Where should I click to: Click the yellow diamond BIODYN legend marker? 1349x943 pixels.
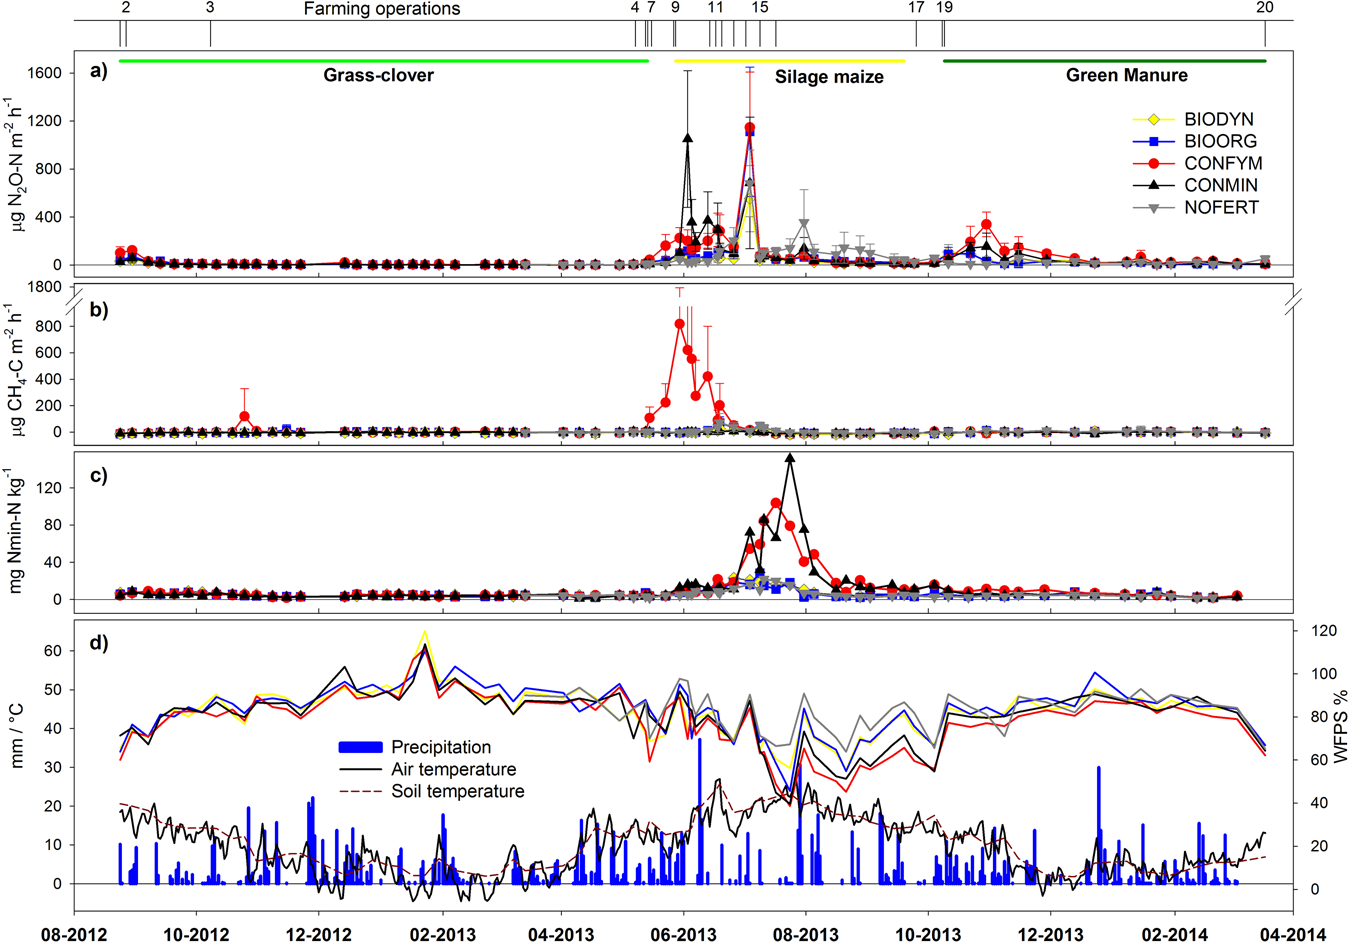(1152, 120)
